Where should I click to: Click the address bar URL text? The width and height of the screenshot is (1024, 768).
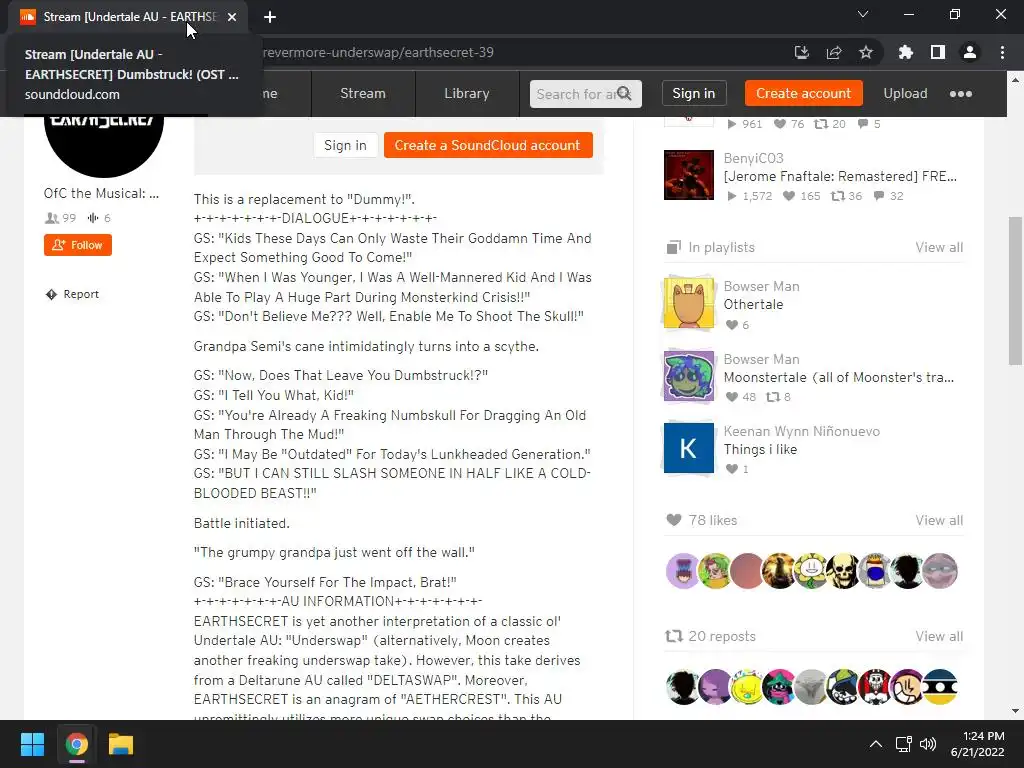378,52
